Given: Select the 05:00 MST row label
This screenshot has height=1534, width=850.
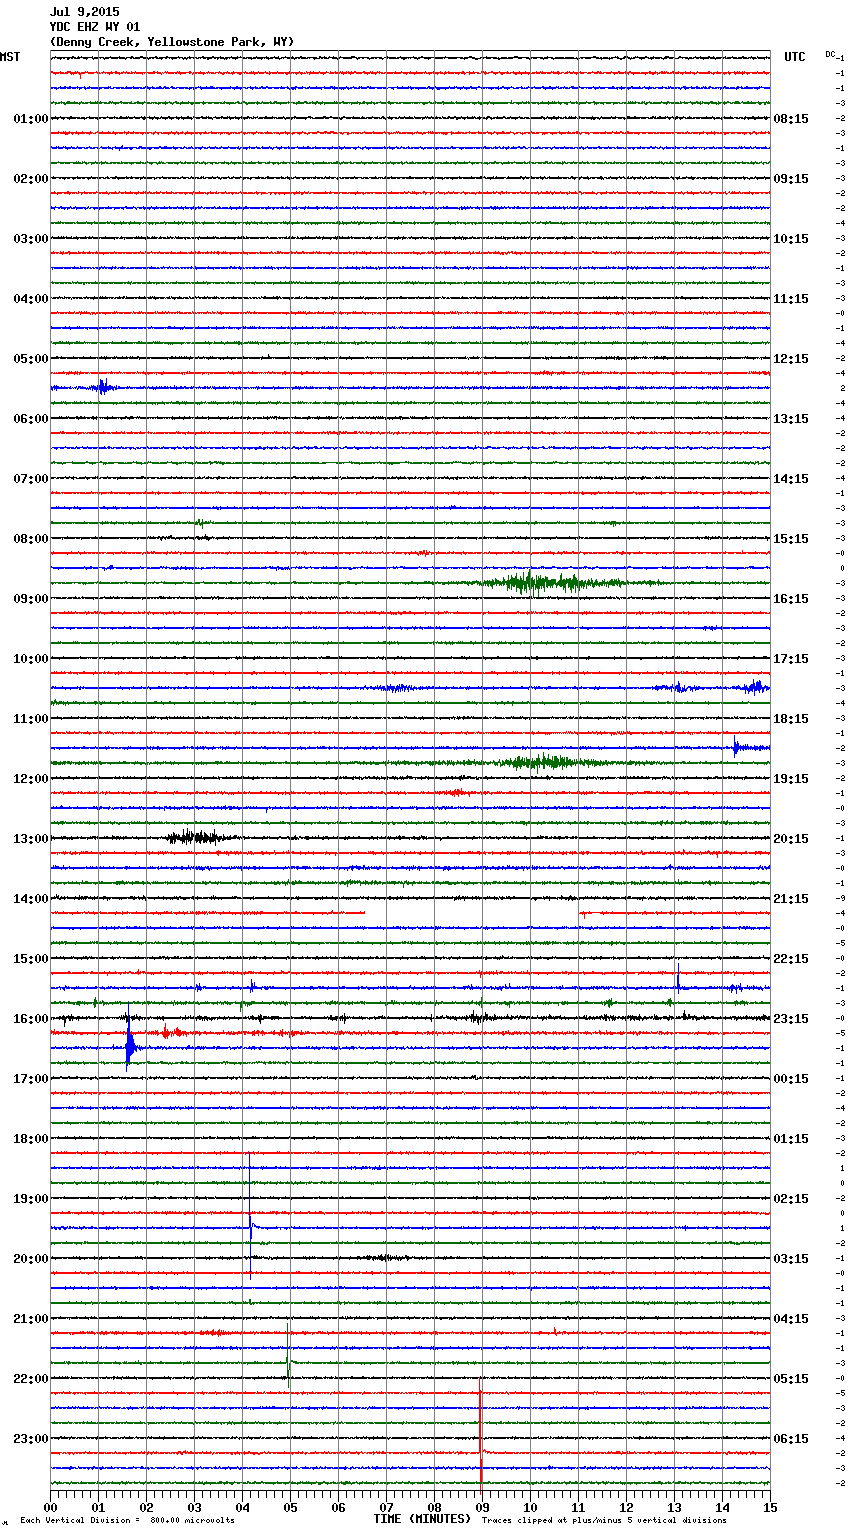Looking at the screenshot, I should (31, 359).
